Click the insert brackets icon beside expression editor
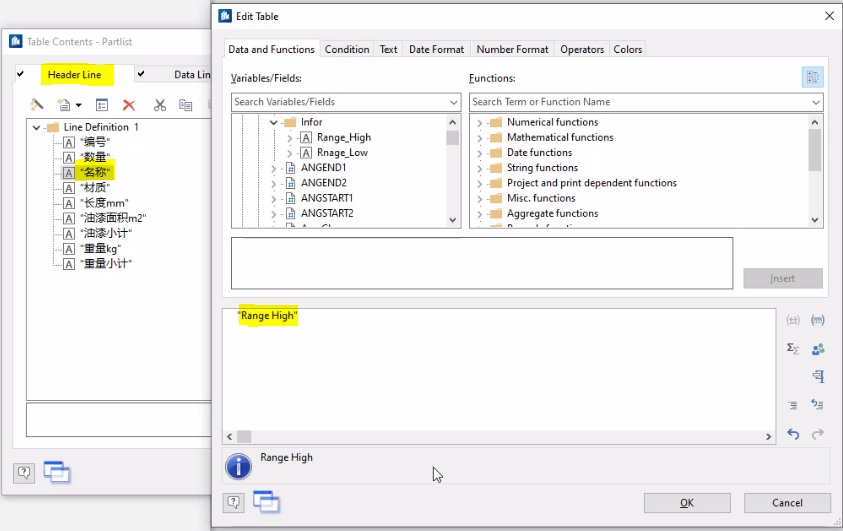 tap(793, 320)
